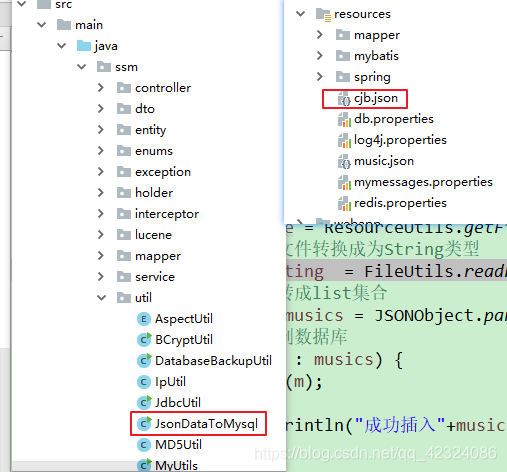Click the mymessages.properties file icon

pyautogui.click(x=344, y=183)
